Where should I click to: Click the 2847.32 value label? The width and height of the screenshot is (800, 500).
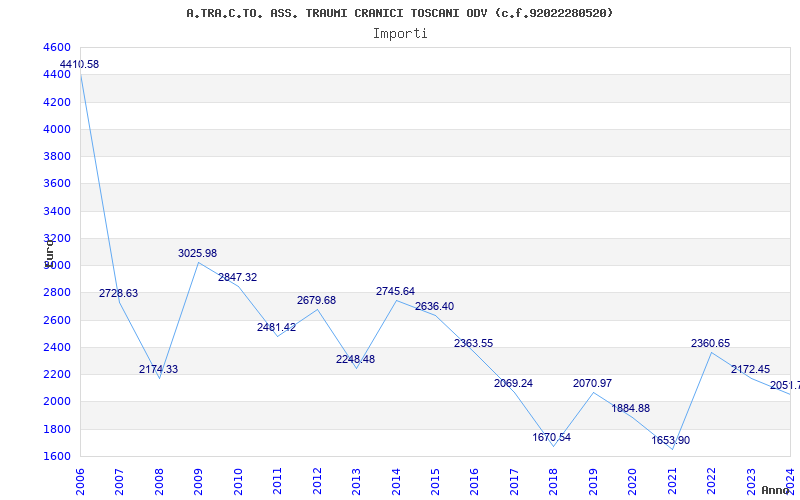[x=237, y=278]
